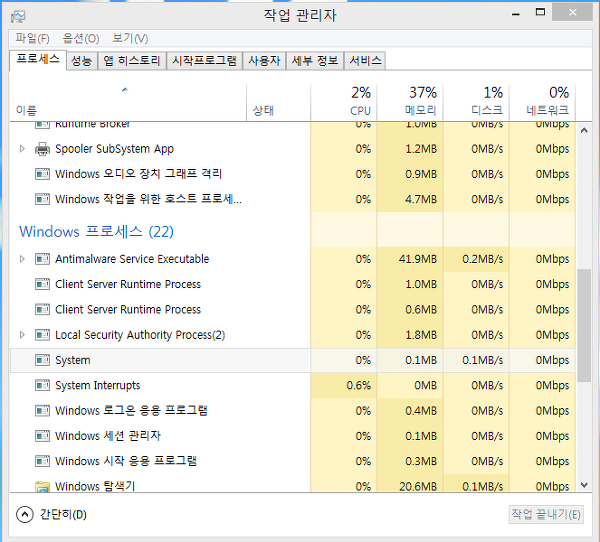Click the 1.8MB memory value

point(421,335)
